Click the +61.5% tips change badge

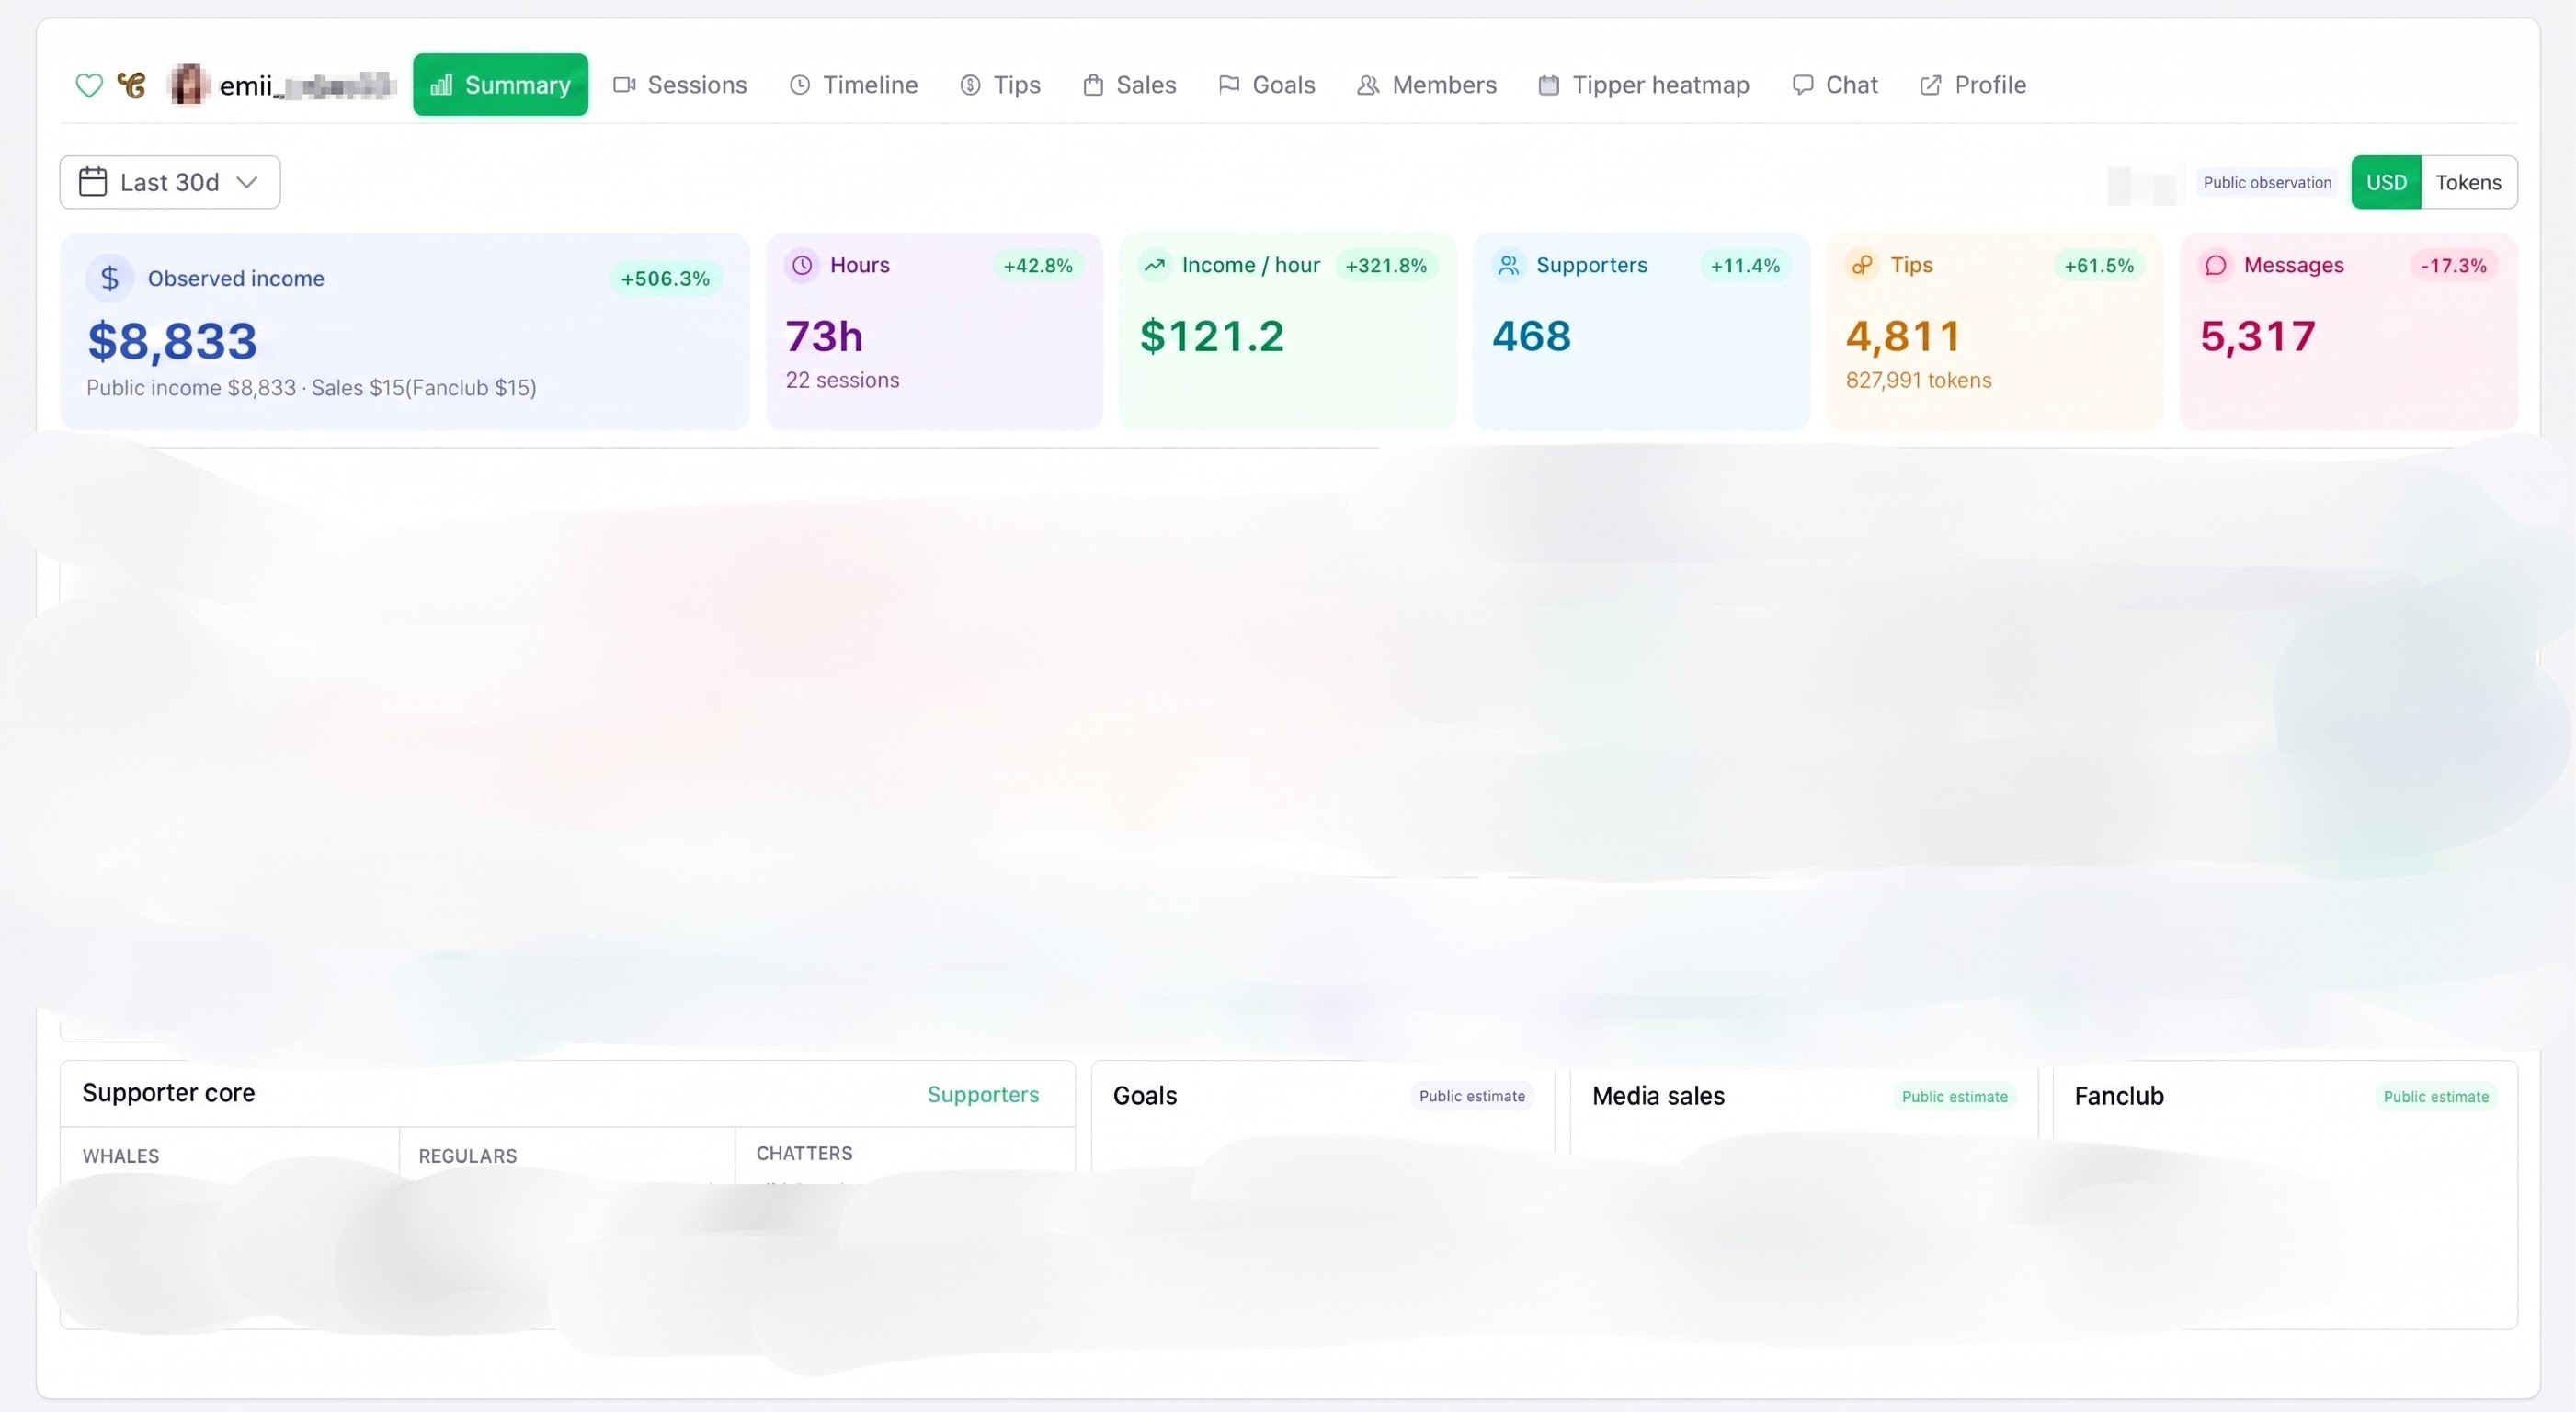click(2099, 265)
